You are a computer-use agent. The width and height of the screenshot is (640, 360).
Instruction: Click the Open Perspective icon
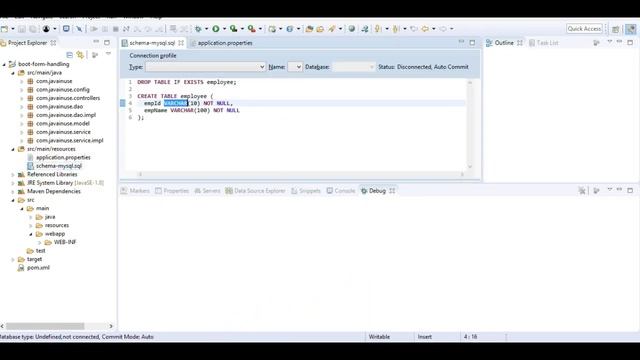click(616, 29)
